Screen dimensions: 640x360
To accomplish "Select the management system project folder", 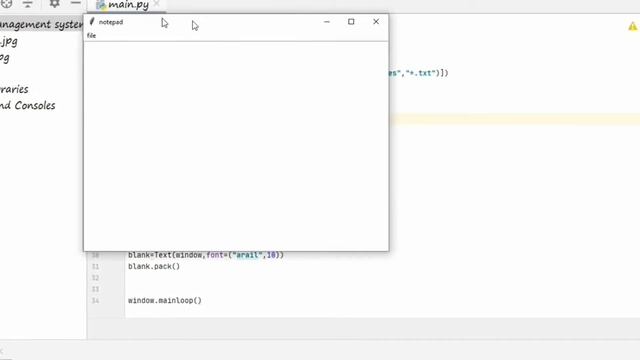I will [x=41, y=24].
